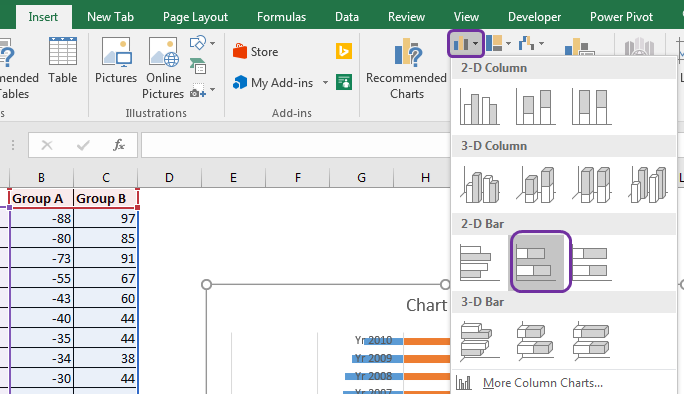Select column B header

[x=41, y=178]
